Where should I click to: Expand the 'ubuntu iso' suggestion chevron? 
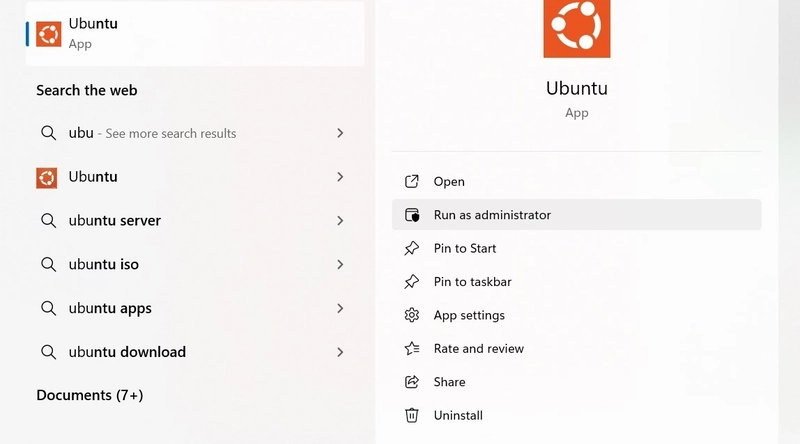(340, 264)
